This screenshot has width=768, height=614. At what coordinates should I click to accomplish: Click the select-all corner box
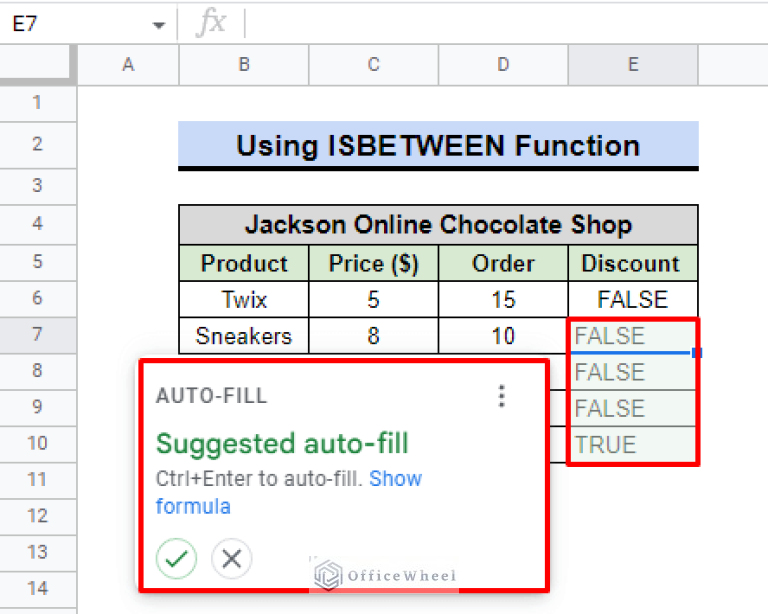point(38,65)
